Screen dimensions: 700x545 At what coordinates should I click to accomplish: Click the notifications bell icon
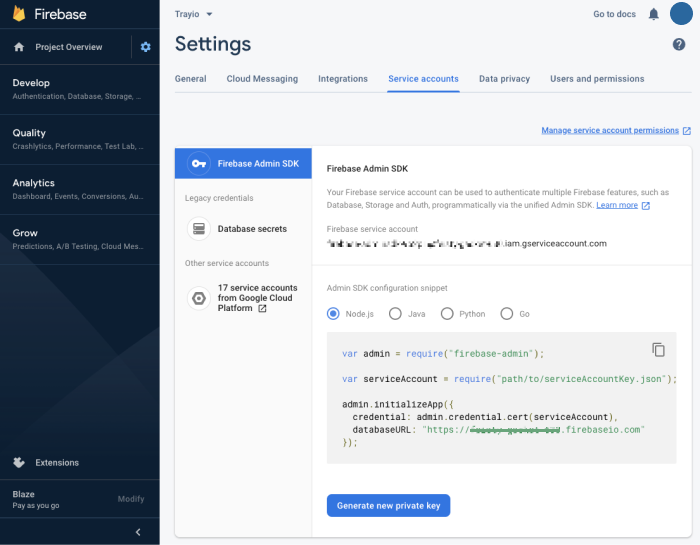pyautogui.click(x=654, y=14)
